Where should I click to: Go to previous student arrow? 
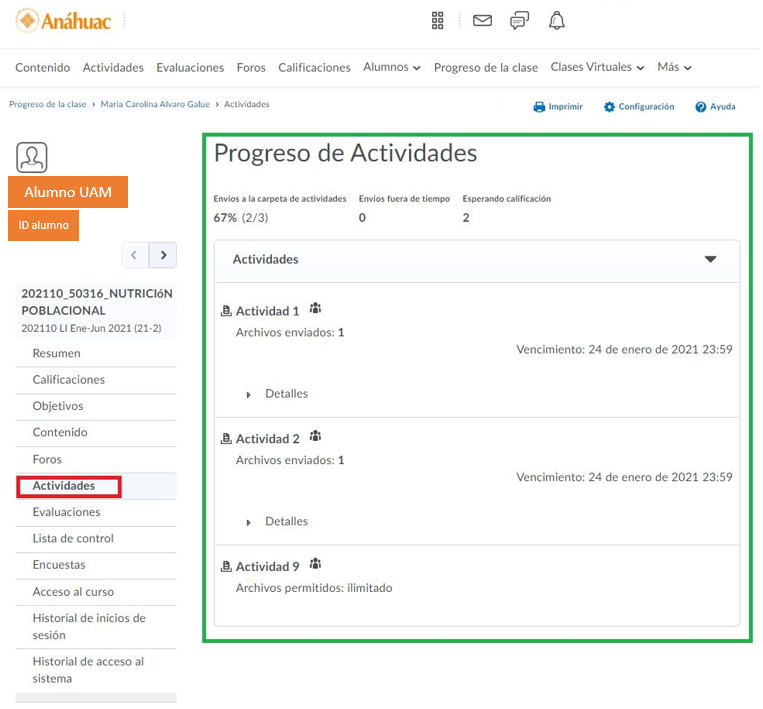coord(135,255)
